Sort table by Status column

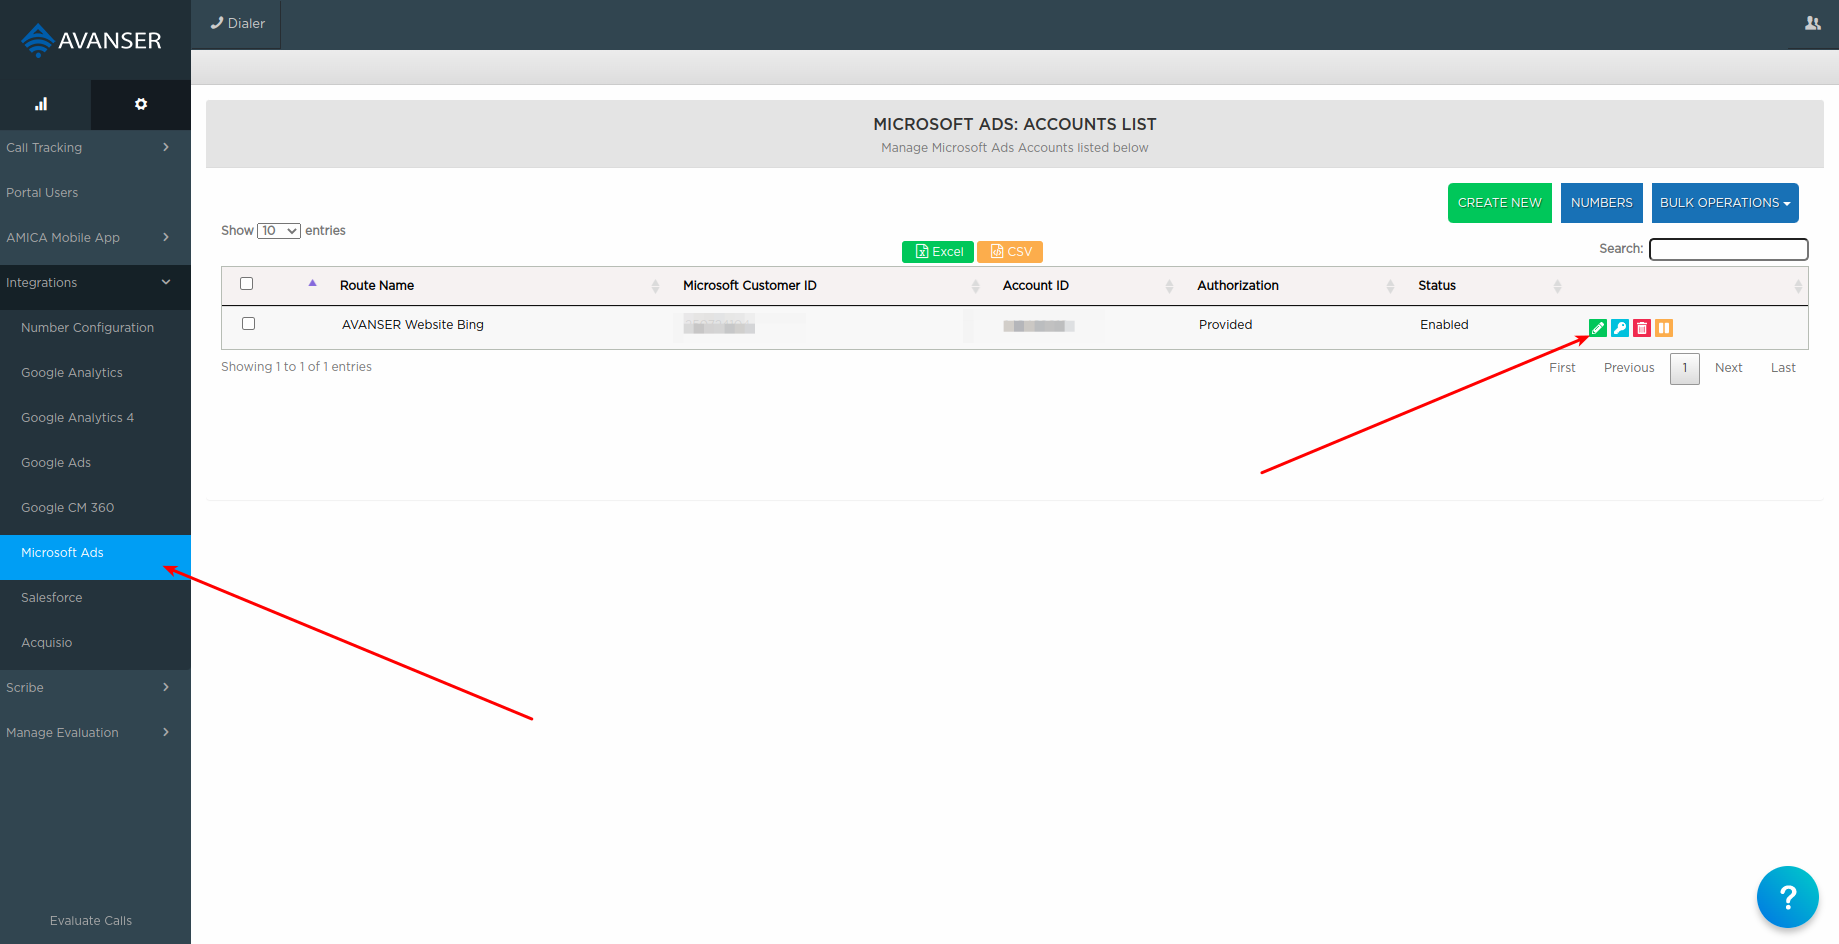(1488, 286)
